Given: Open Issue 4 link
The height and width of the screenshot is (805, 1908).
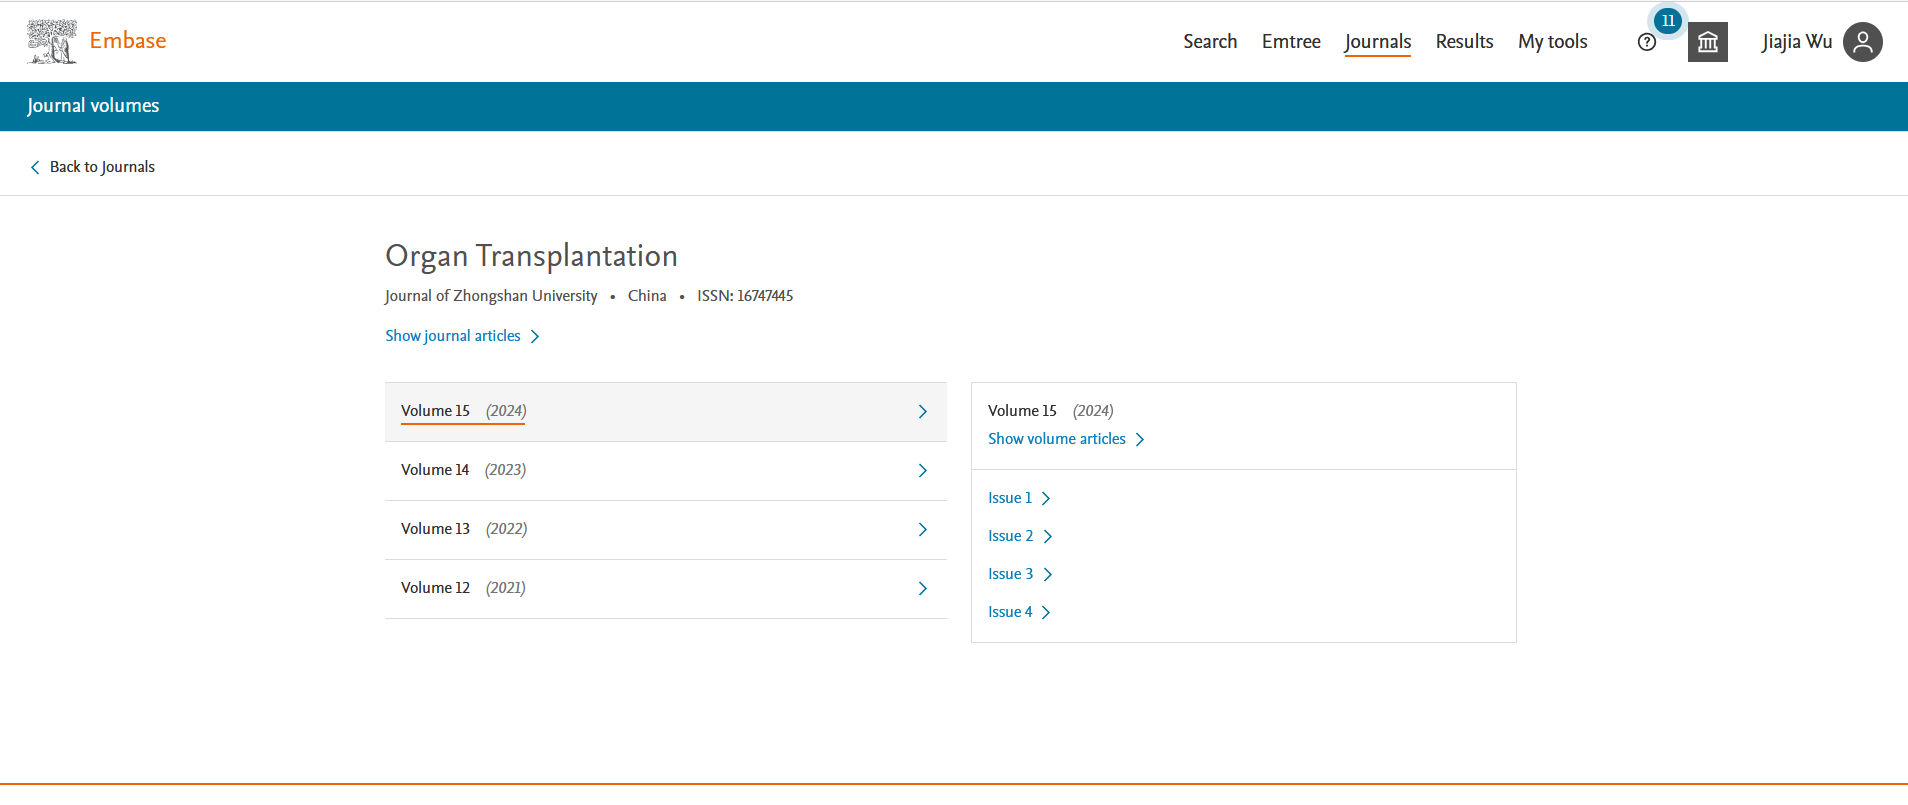Looking at the screenshot, I should (x=1010, y=612).
